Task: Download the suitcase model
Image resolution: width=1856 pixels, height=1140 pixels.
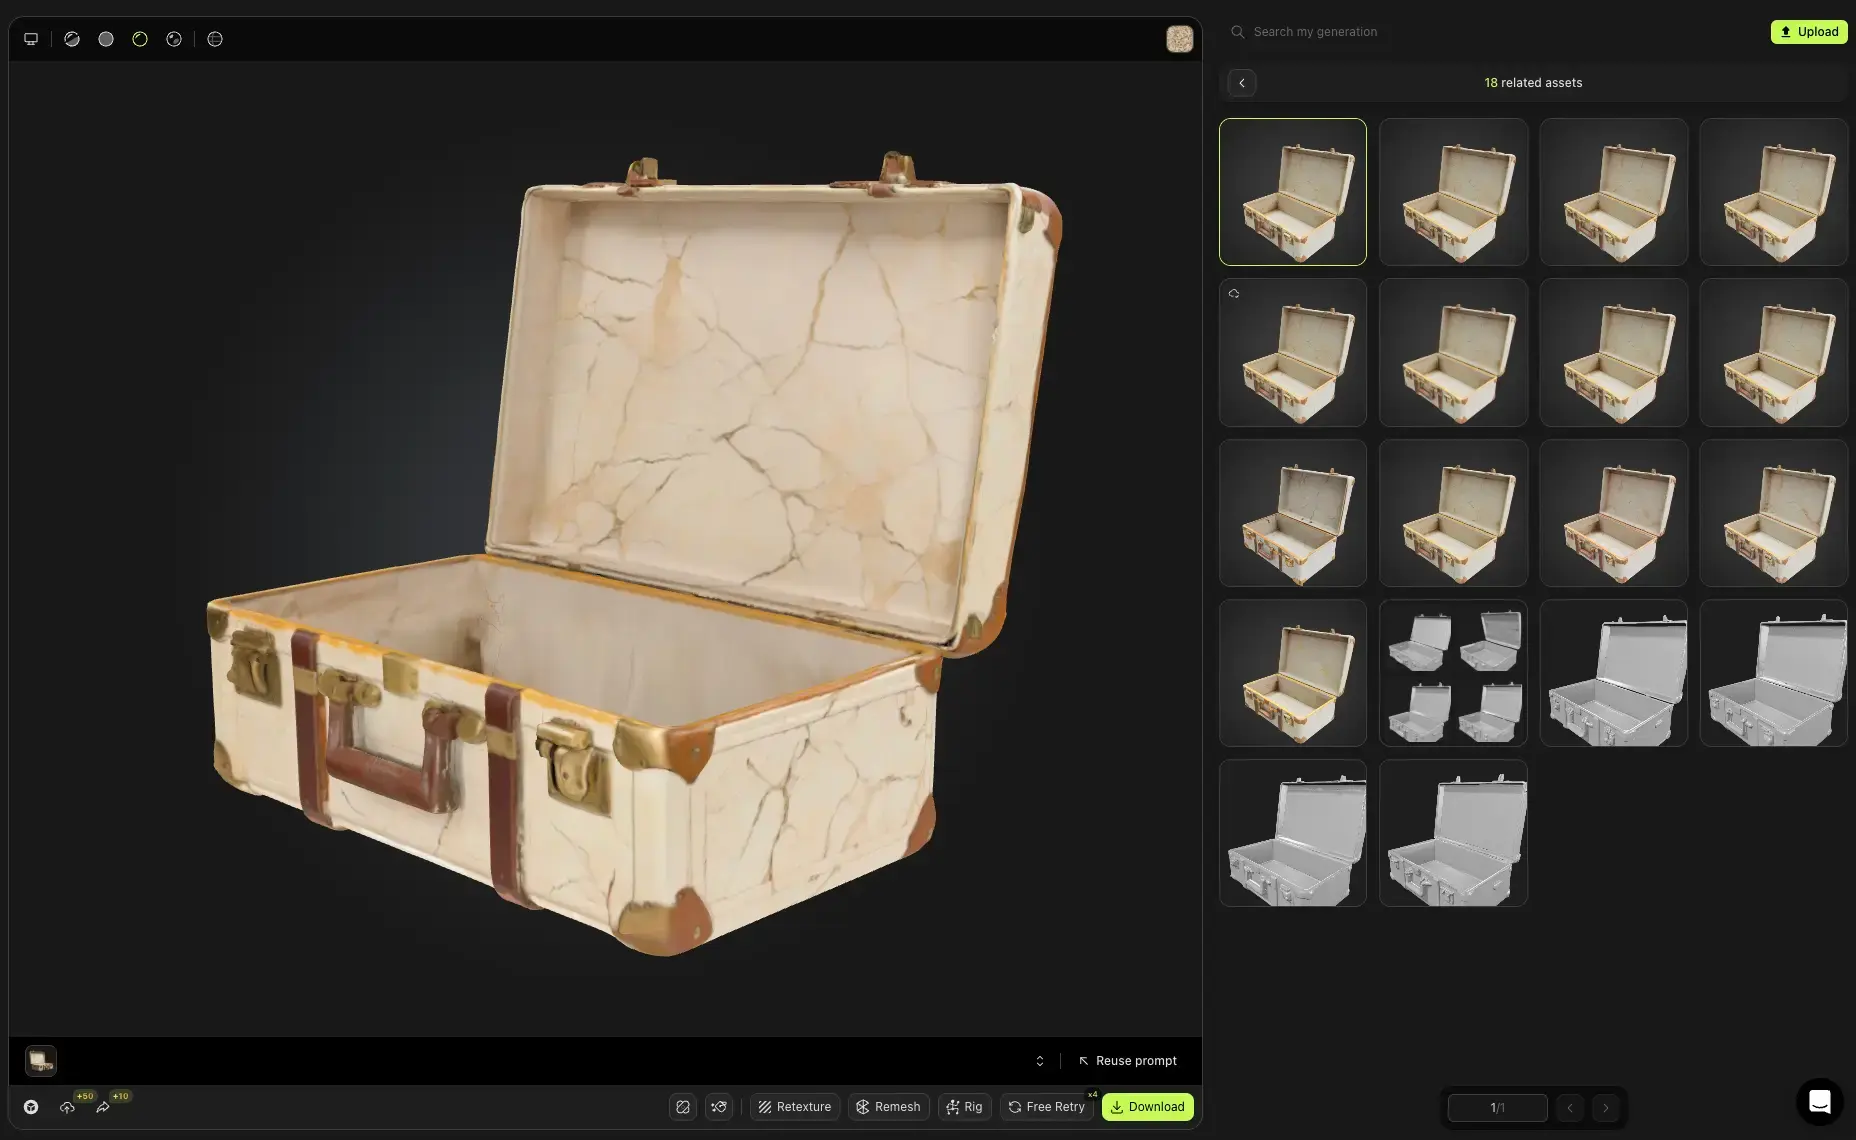Action: point(1147,1107)
